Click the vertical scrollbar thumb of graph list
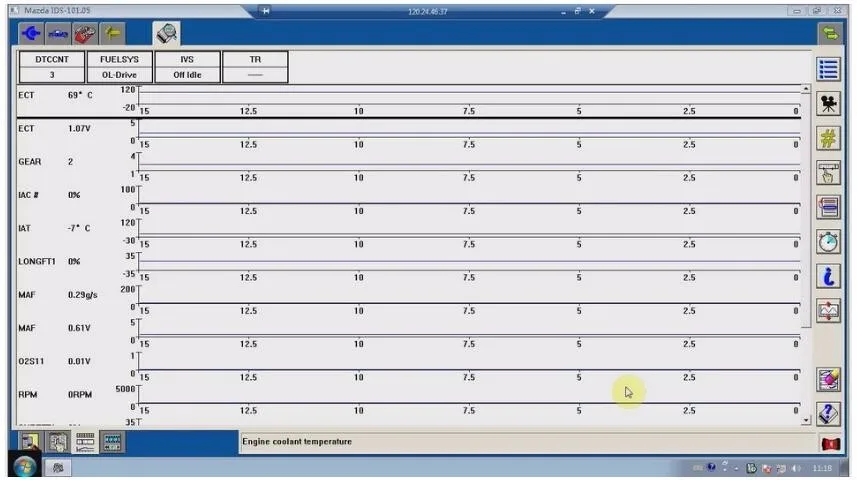The height and width of the screenshot is (480, 857). click(x=806, y=210)
